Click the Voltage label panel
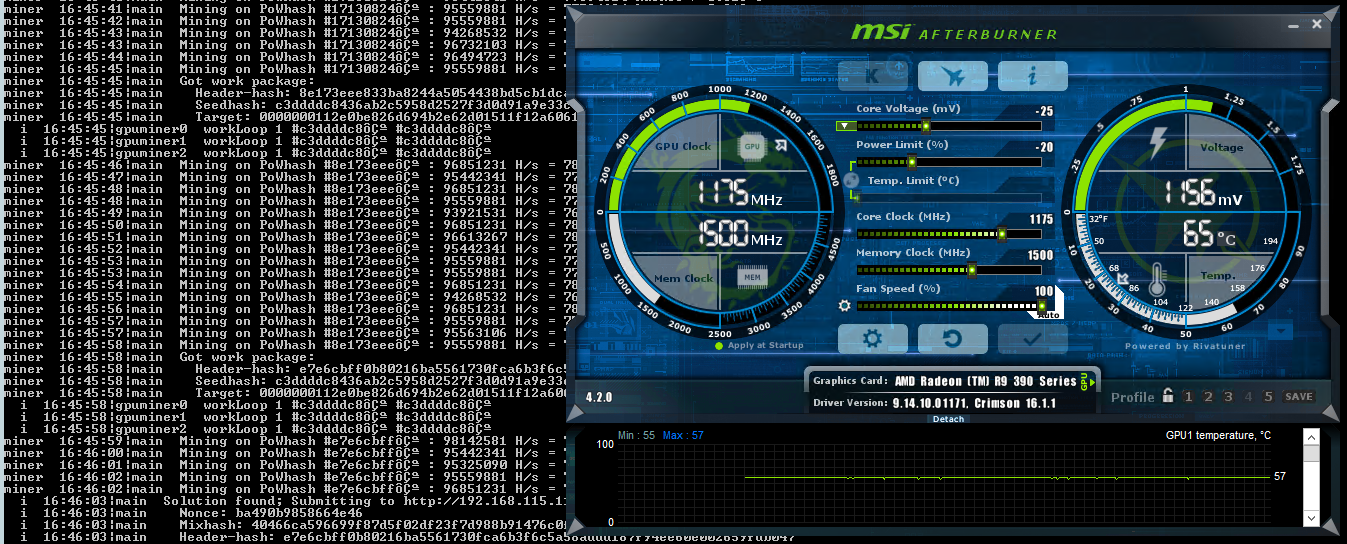The height and width of the screenshot is (544, 1347). coord(1221,147)
